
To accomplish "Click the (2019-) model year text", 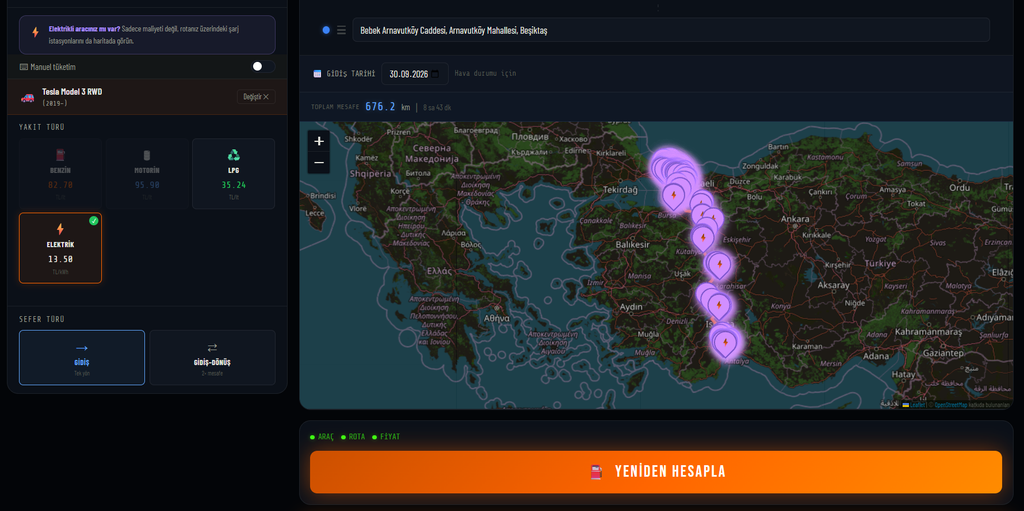I will pyautogui.click(x=55, y=103).
